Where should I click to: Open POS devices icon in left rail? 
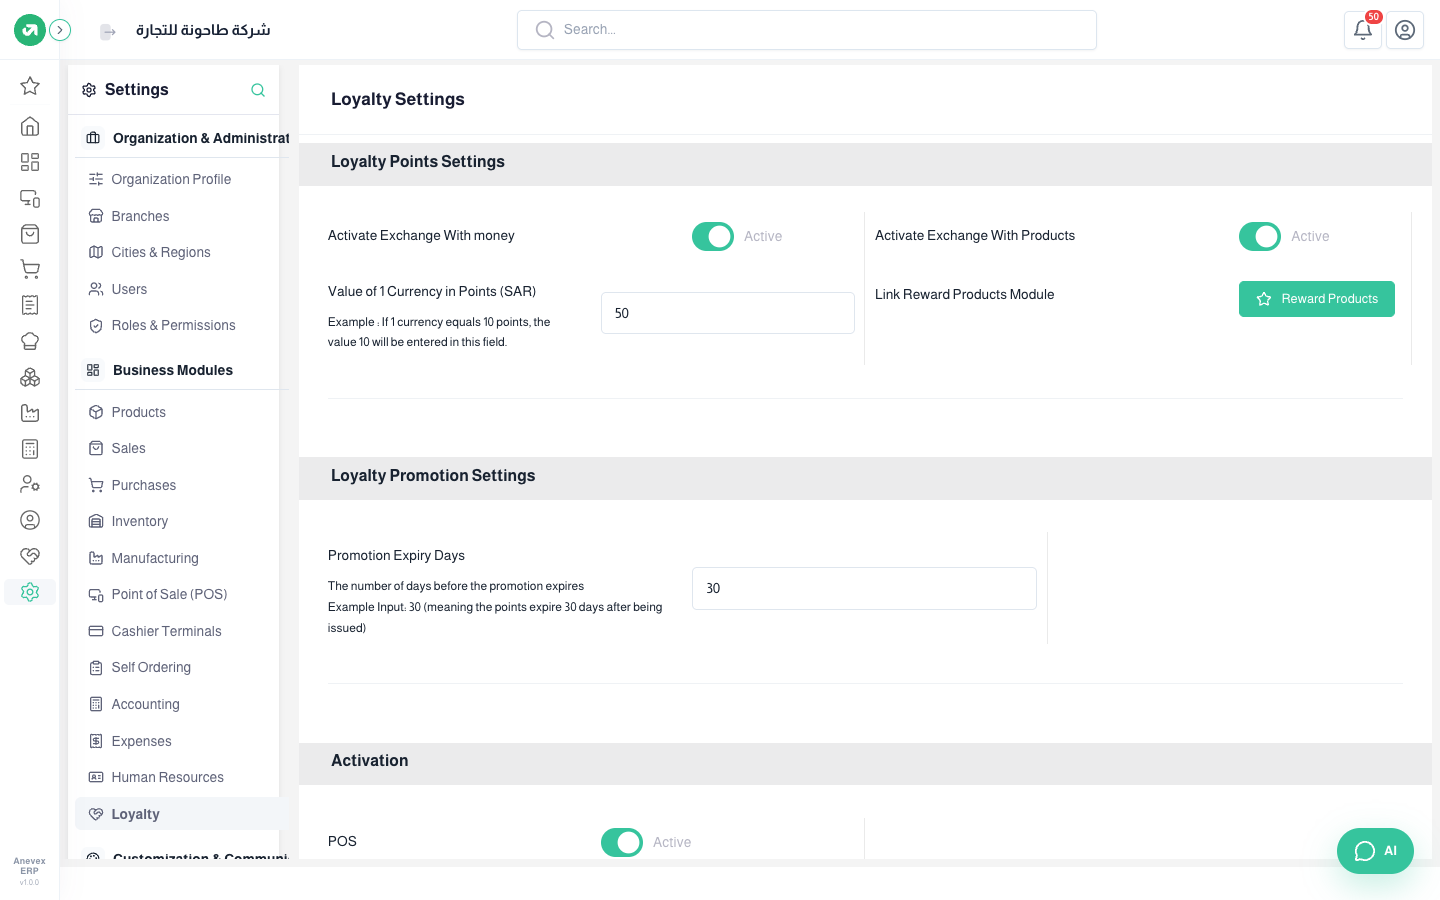pyautogui.click(x=30, y=198)
